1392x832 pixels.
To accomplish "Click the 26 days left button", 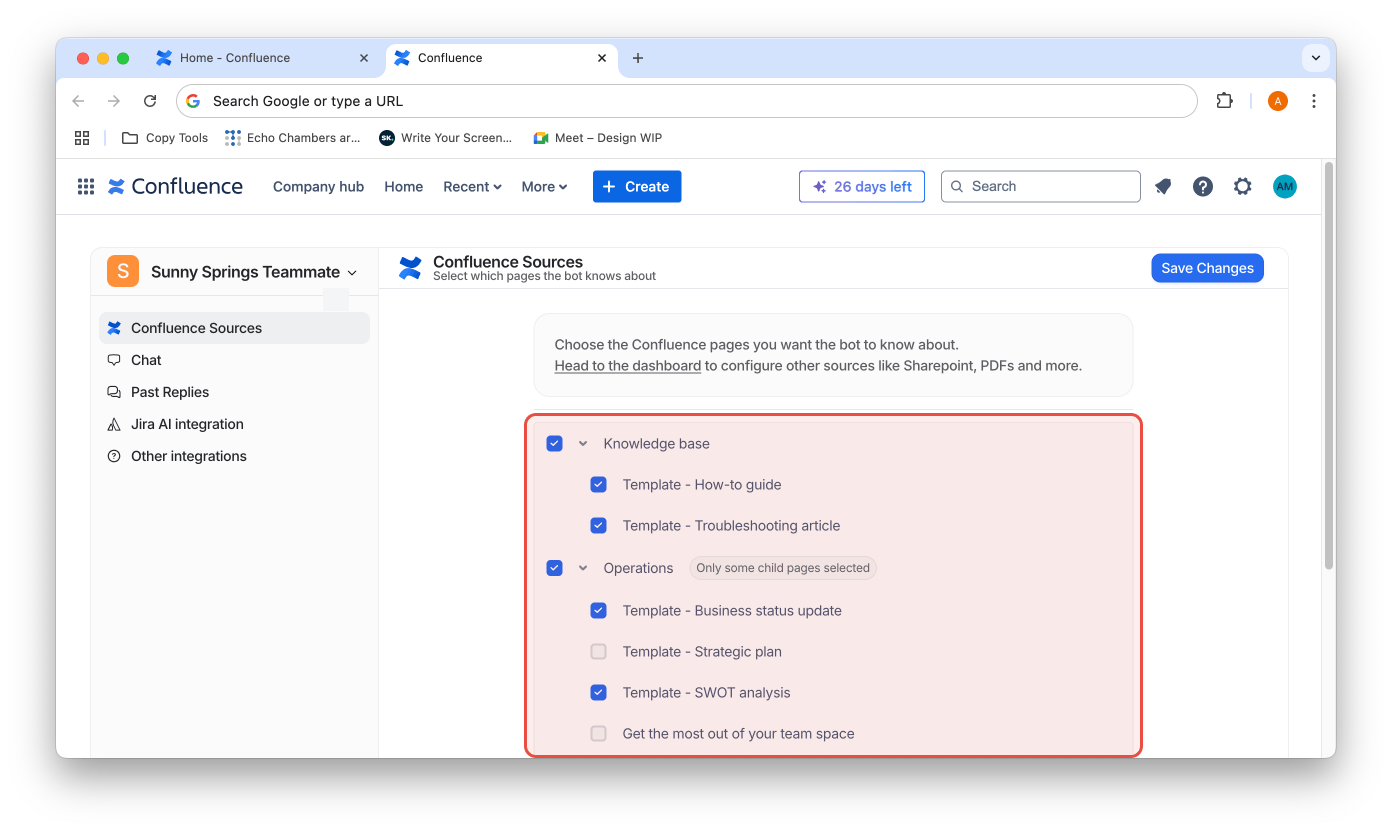I will coord(862,186).
